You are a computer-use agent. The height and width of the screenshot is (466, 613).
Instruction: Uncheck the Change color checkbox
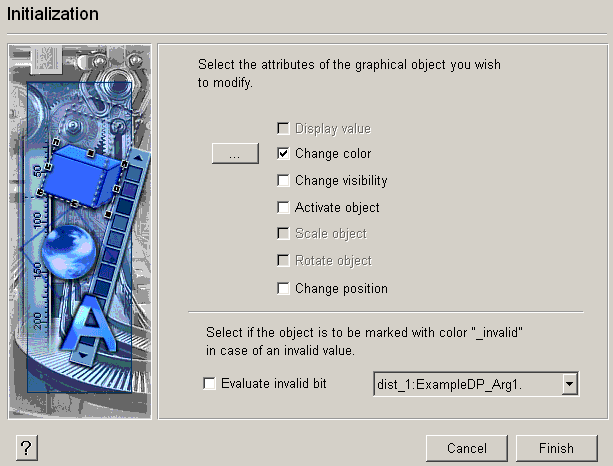pyautogui.click(x=284, y=154)
